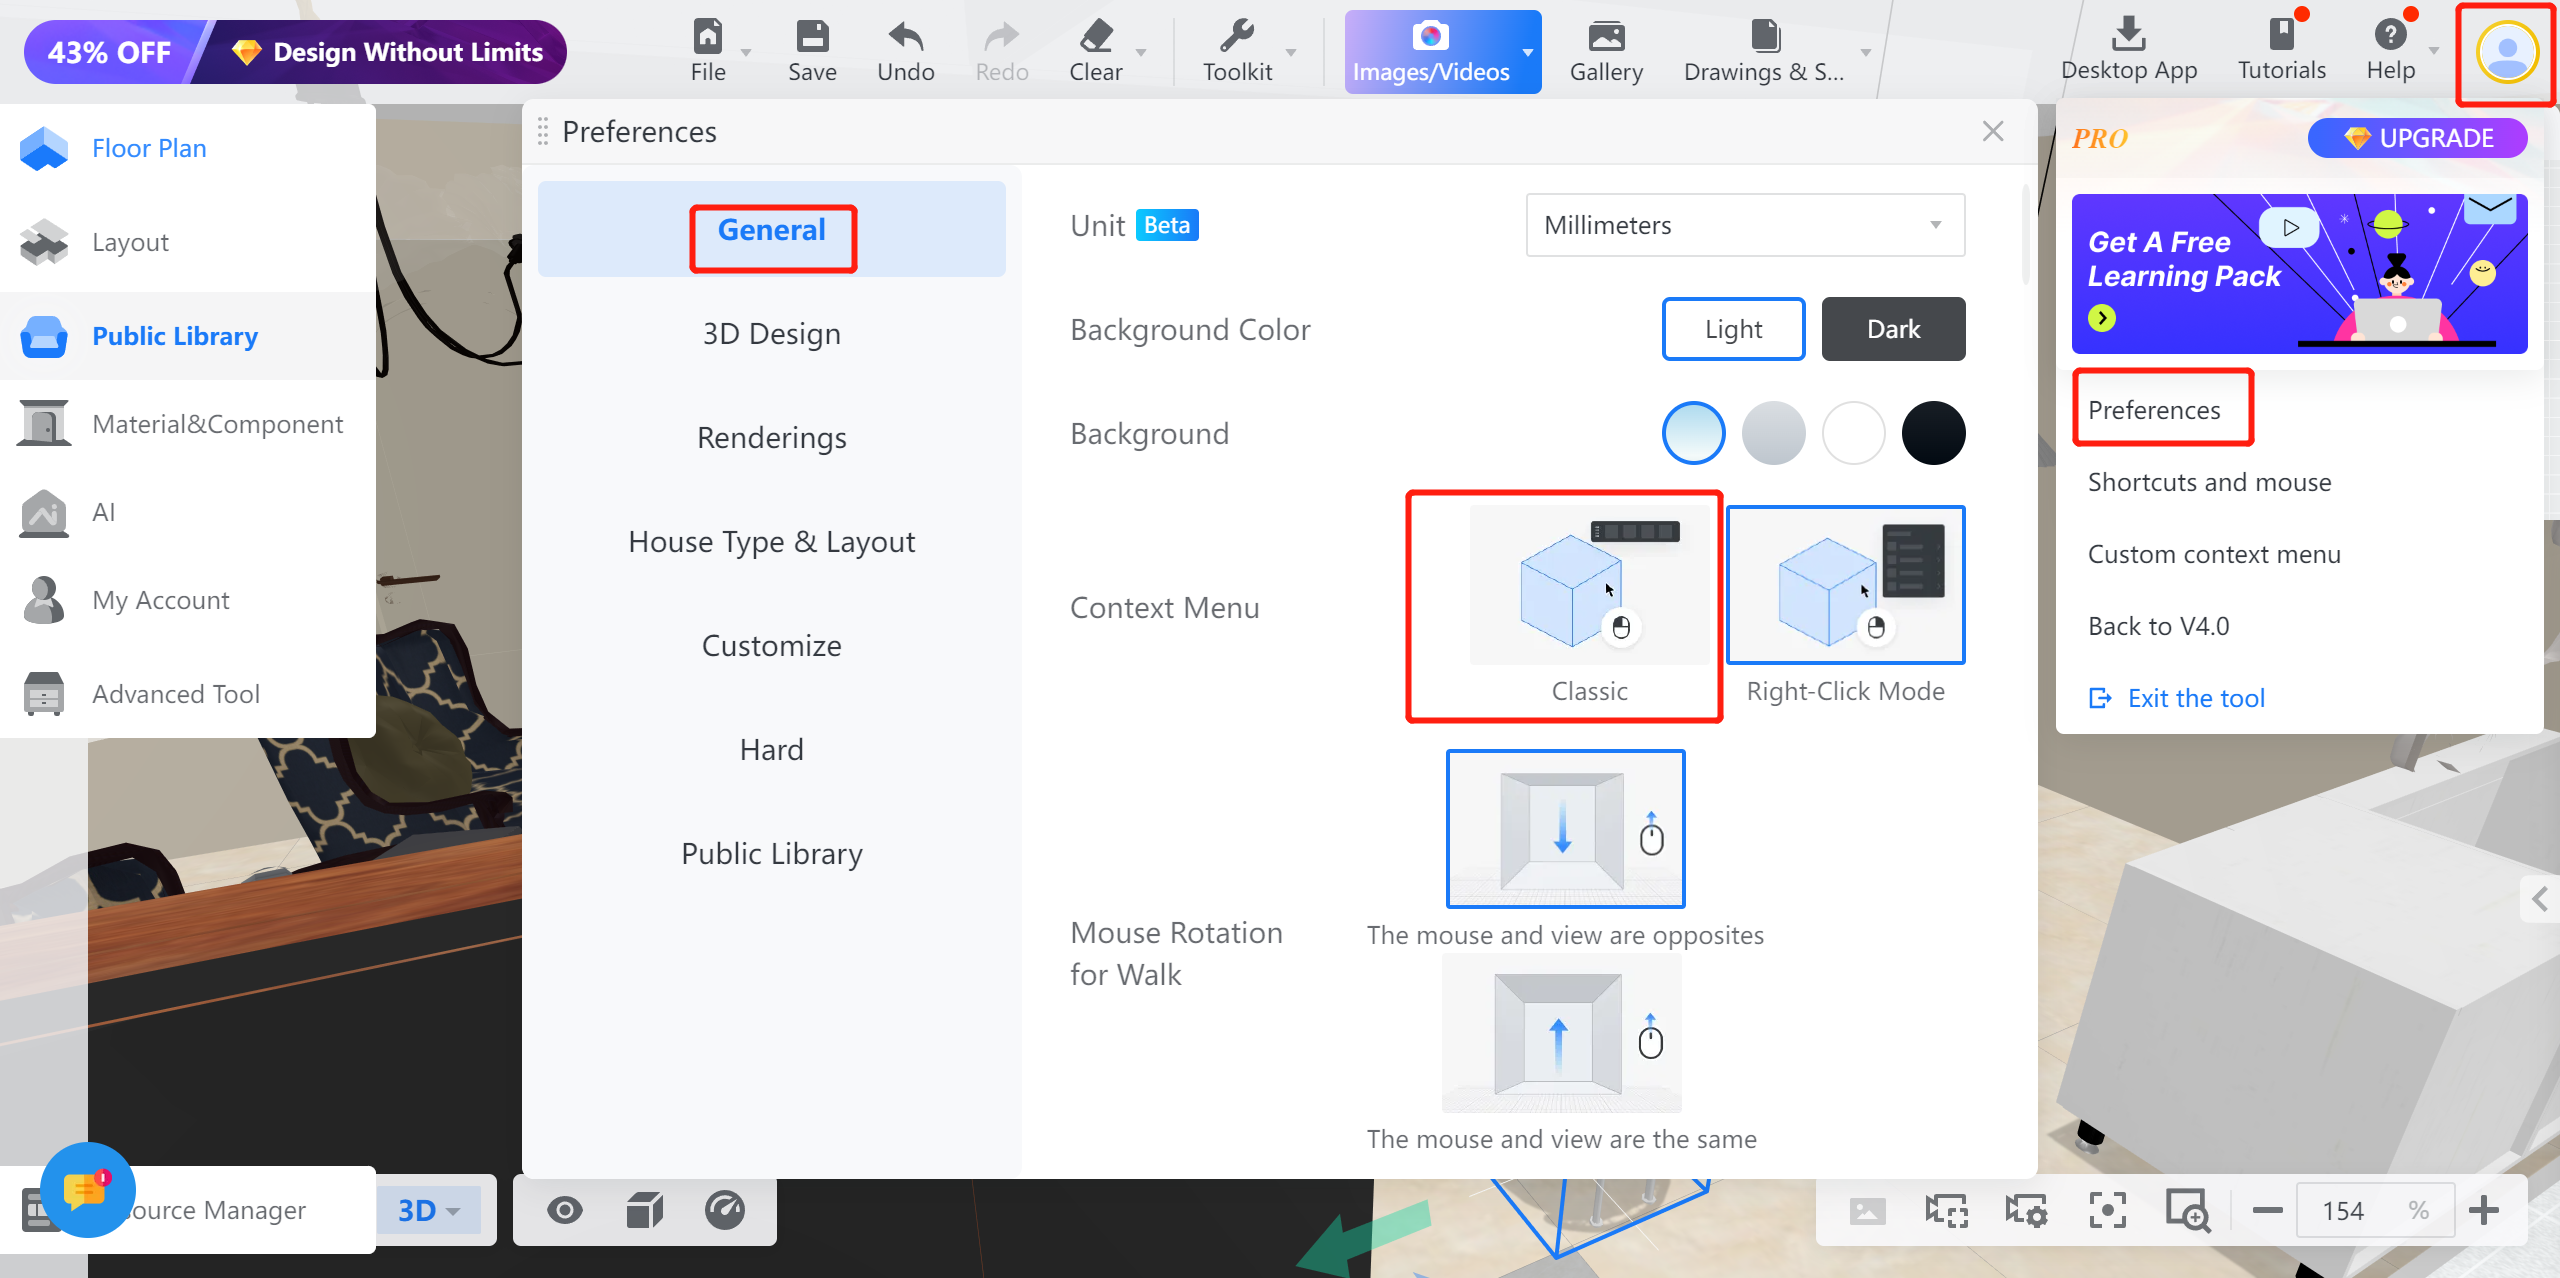Image resolution: width=2560 pixels, height=1278 pixels.
Task: Select Classic context menu mode
Action: [x=1589, y=586]
